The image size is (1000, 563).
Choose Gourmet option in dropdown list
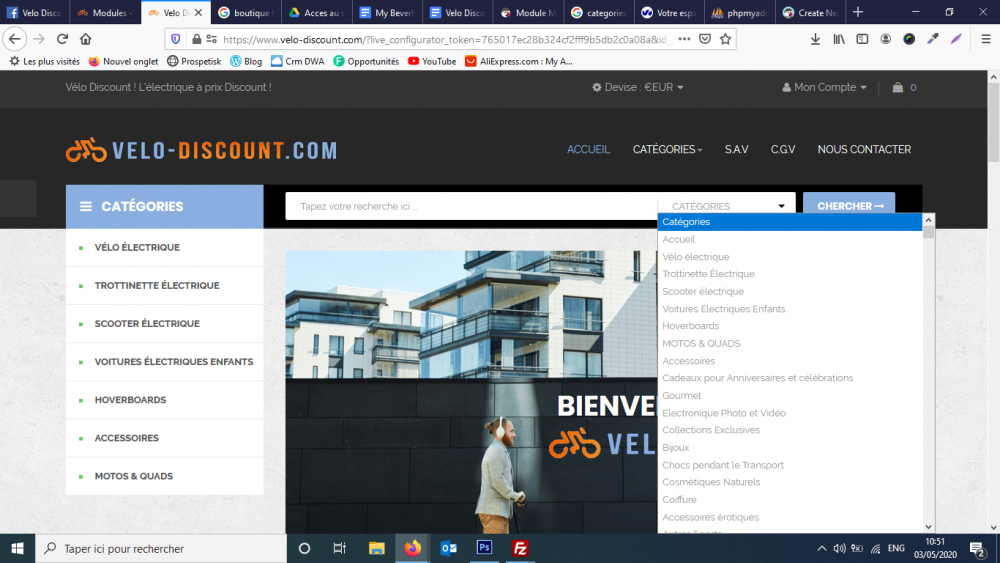681,395
